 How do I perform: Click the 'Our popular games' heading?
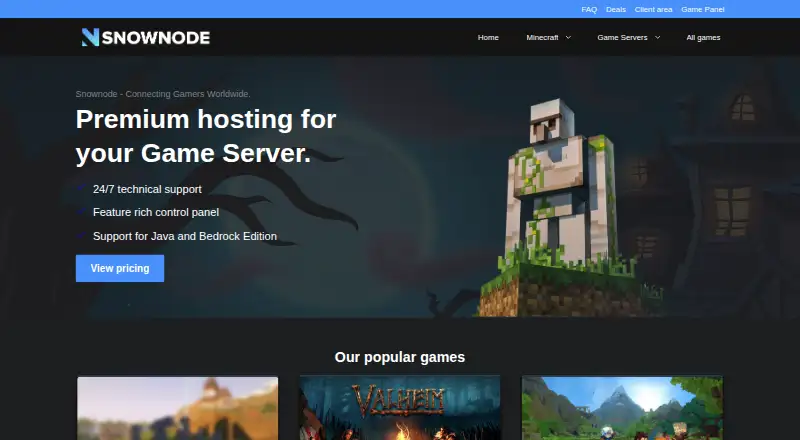click(400, 357)
